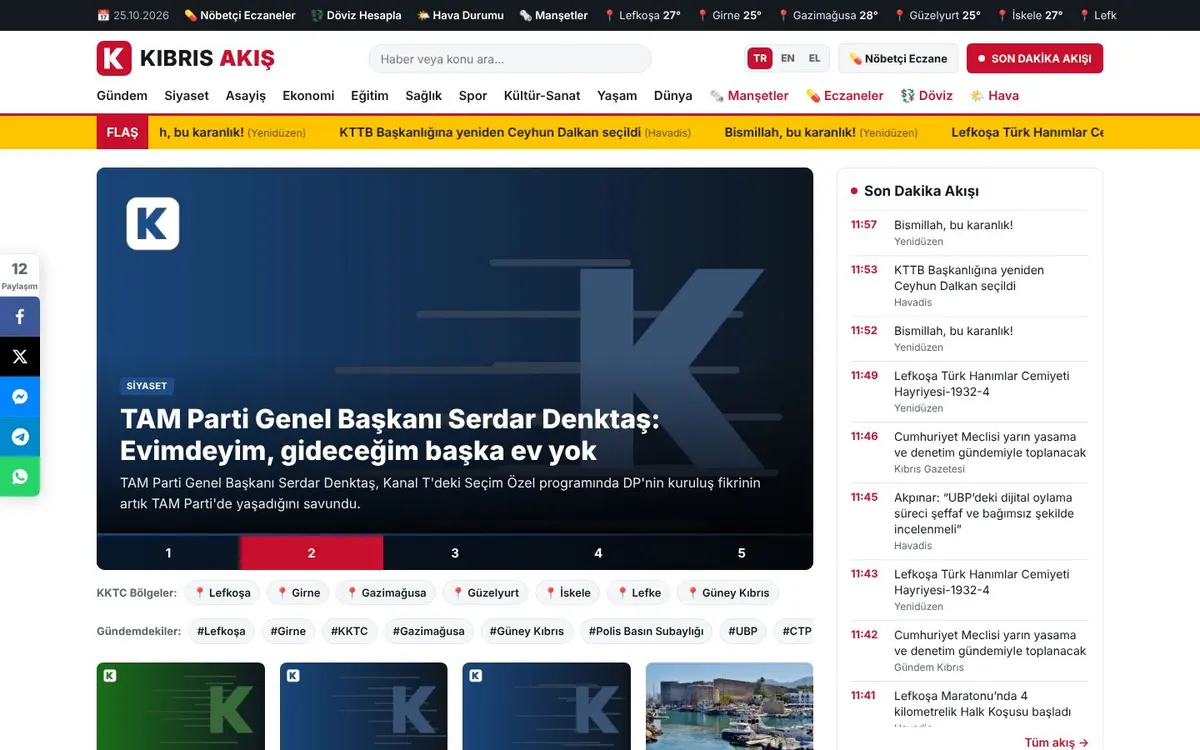The width and height of the screenshot is (1200, 750).
Task: Open the Eğitim section
Action: (369, 96)
